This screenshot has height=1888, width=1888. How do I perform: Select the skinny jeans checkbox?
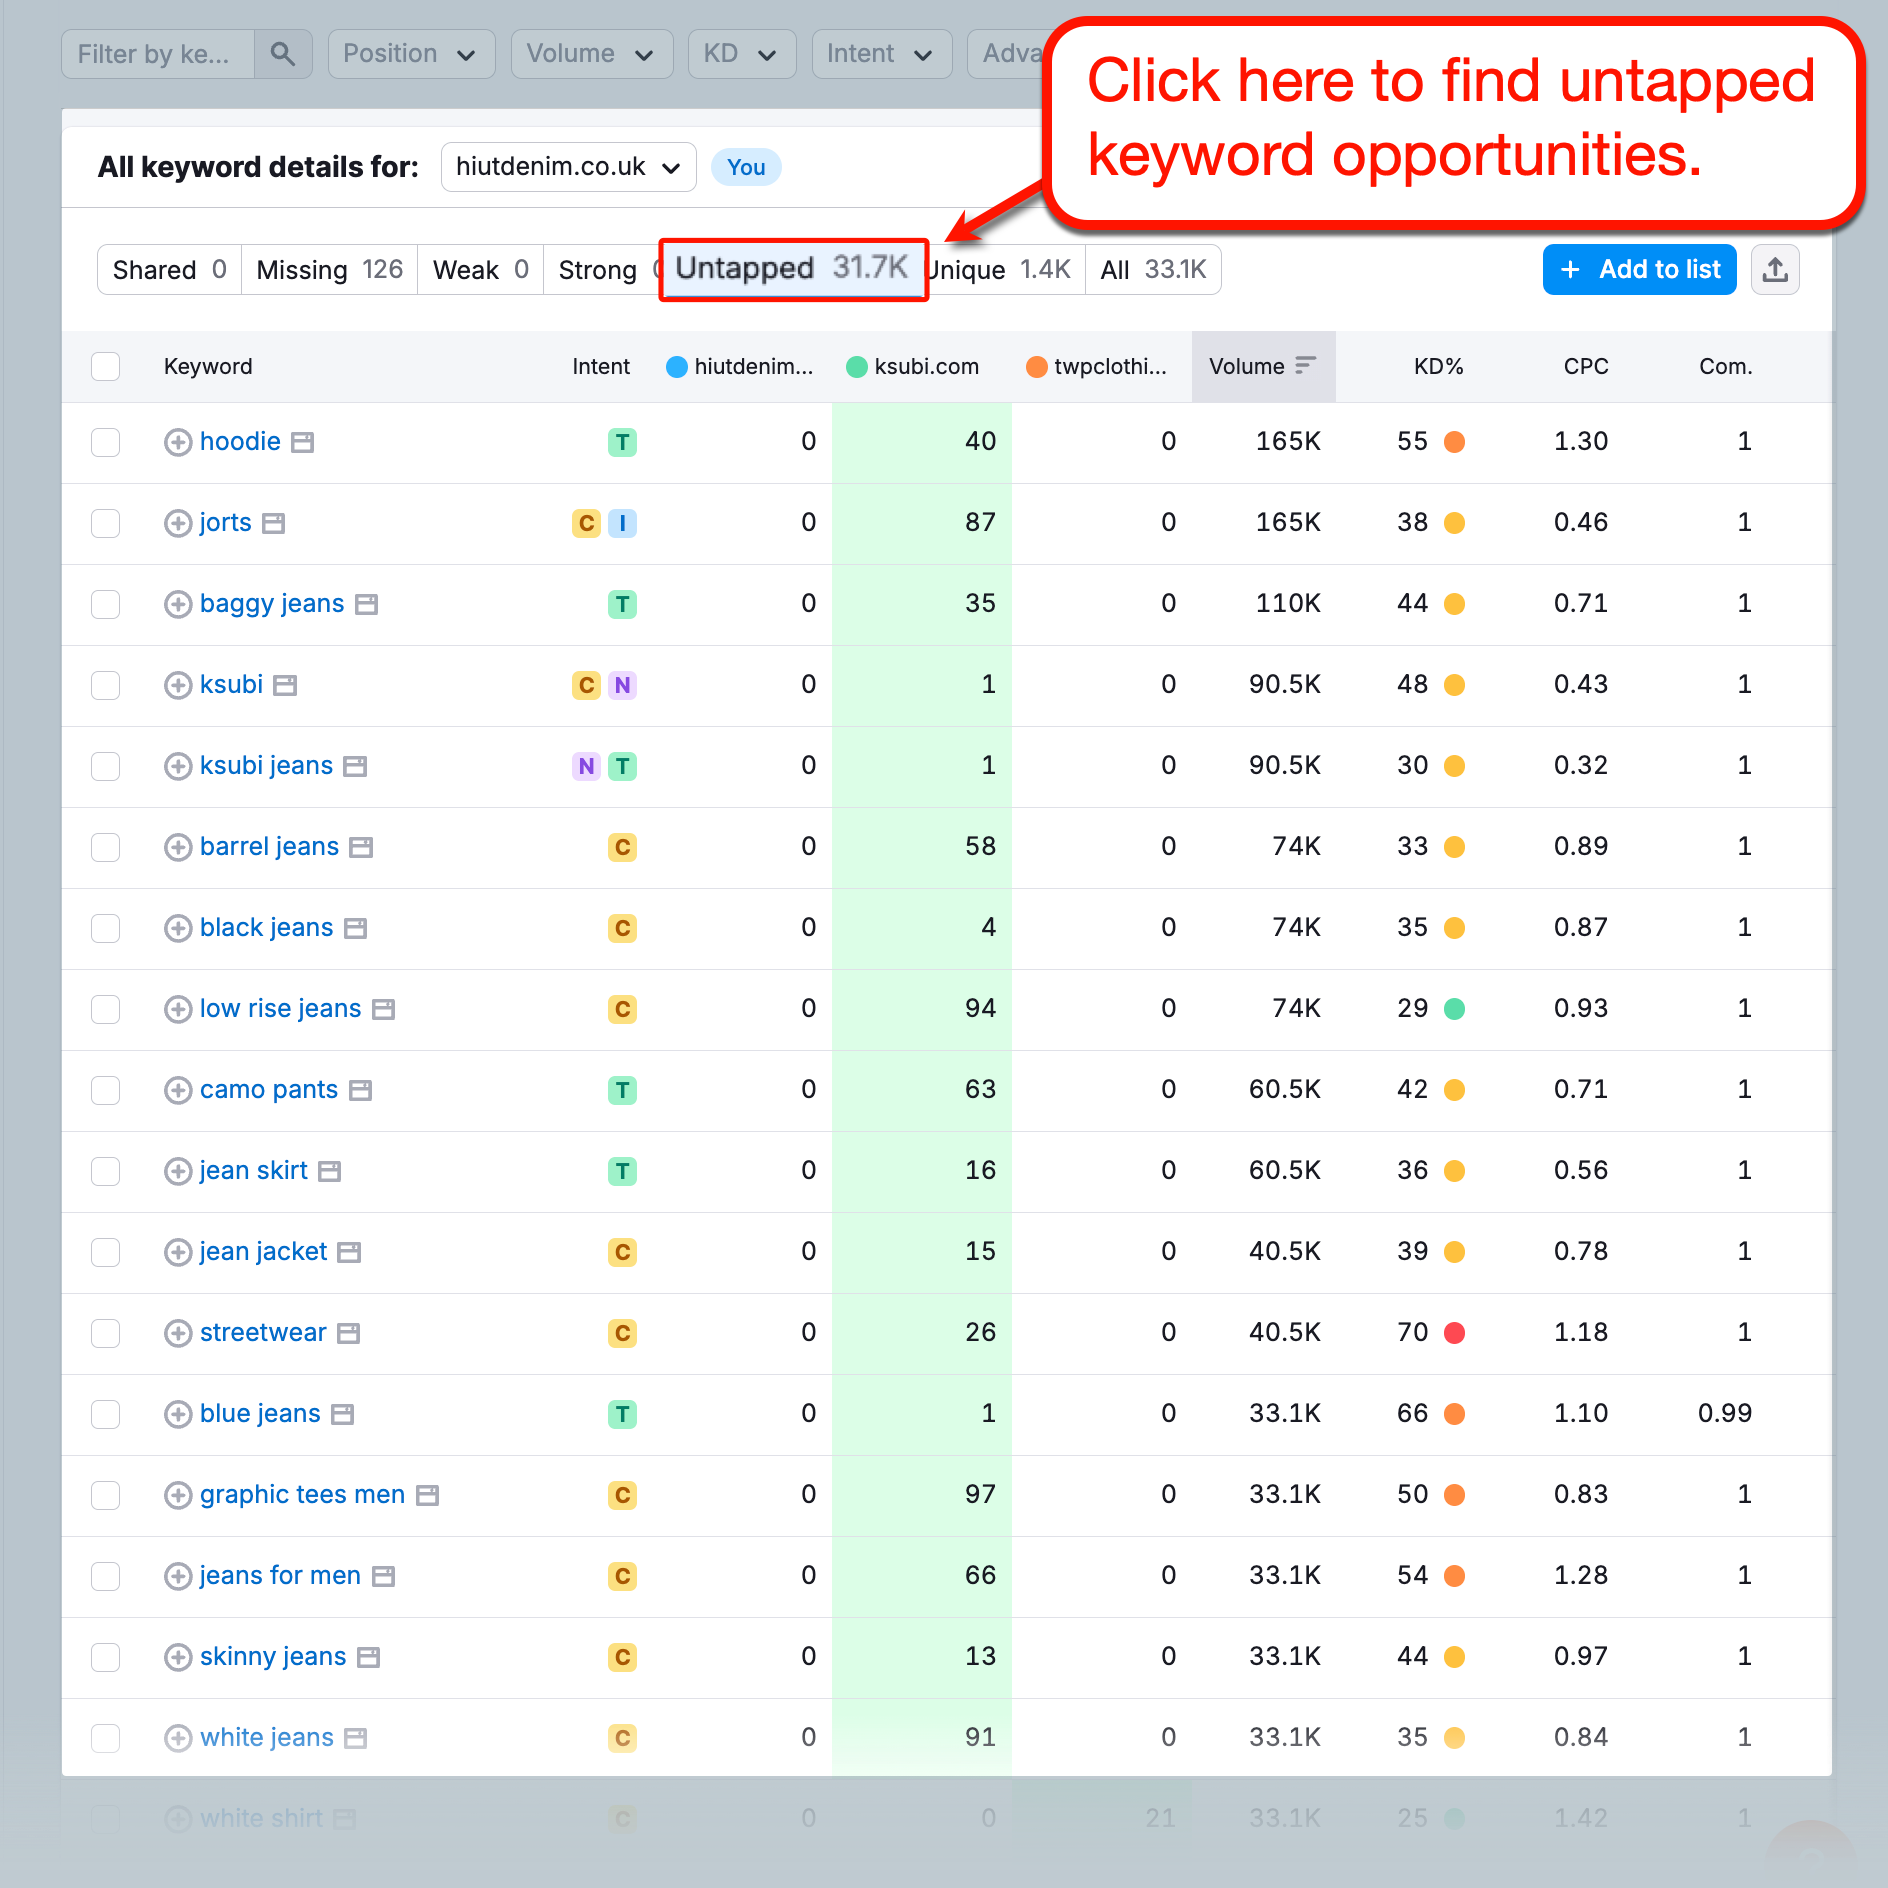pos(105,1657)
